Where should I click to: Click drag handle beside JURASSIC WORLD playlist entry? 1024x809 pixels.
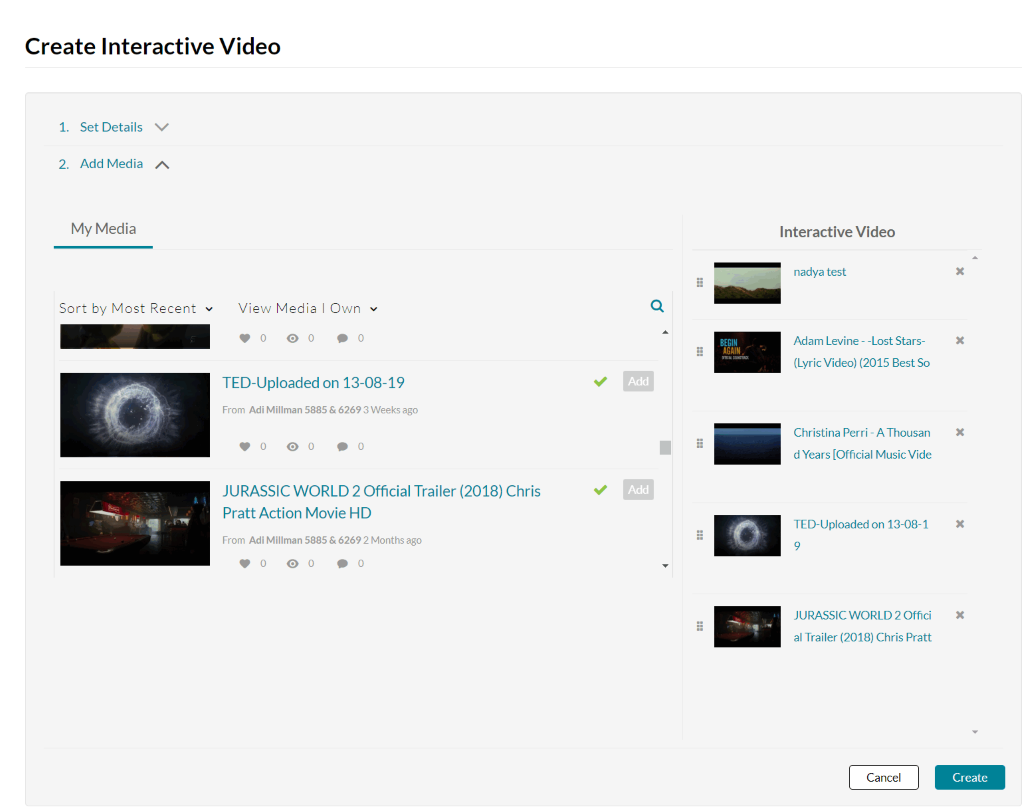click(699, 626)
